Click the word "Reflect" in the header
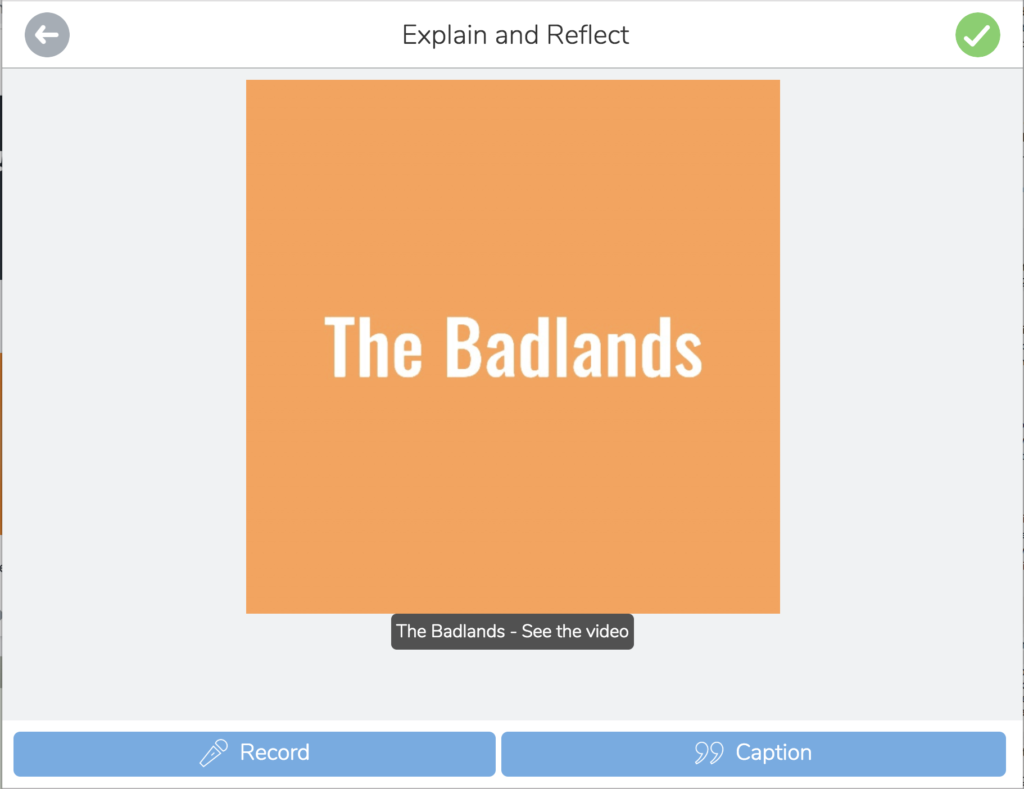Viewport: 1024px width, 789px height. click(x=588, y=35)
